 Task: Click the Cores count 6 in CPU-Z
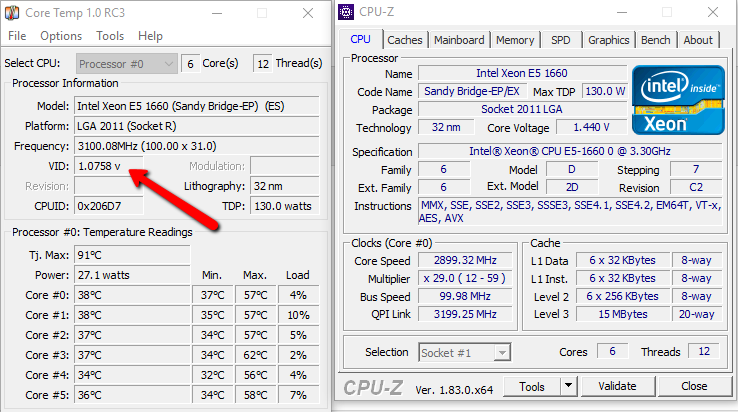[x=612, y=351]
